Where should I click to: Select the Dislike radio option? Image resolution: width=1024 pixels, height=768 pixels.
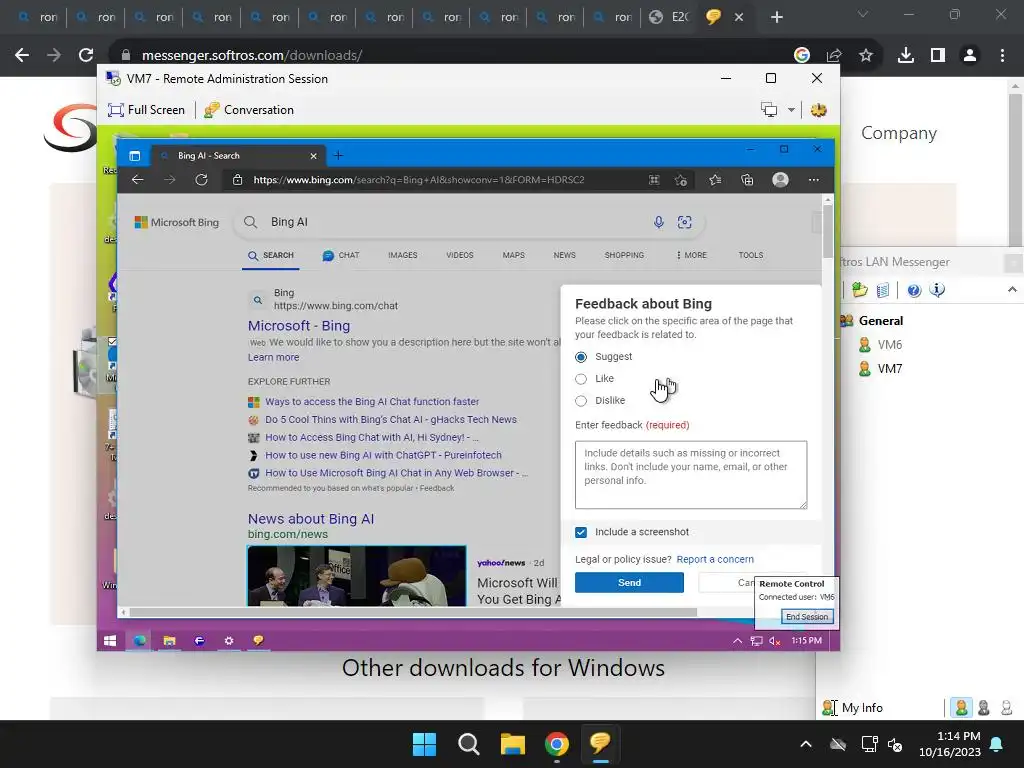581,400
